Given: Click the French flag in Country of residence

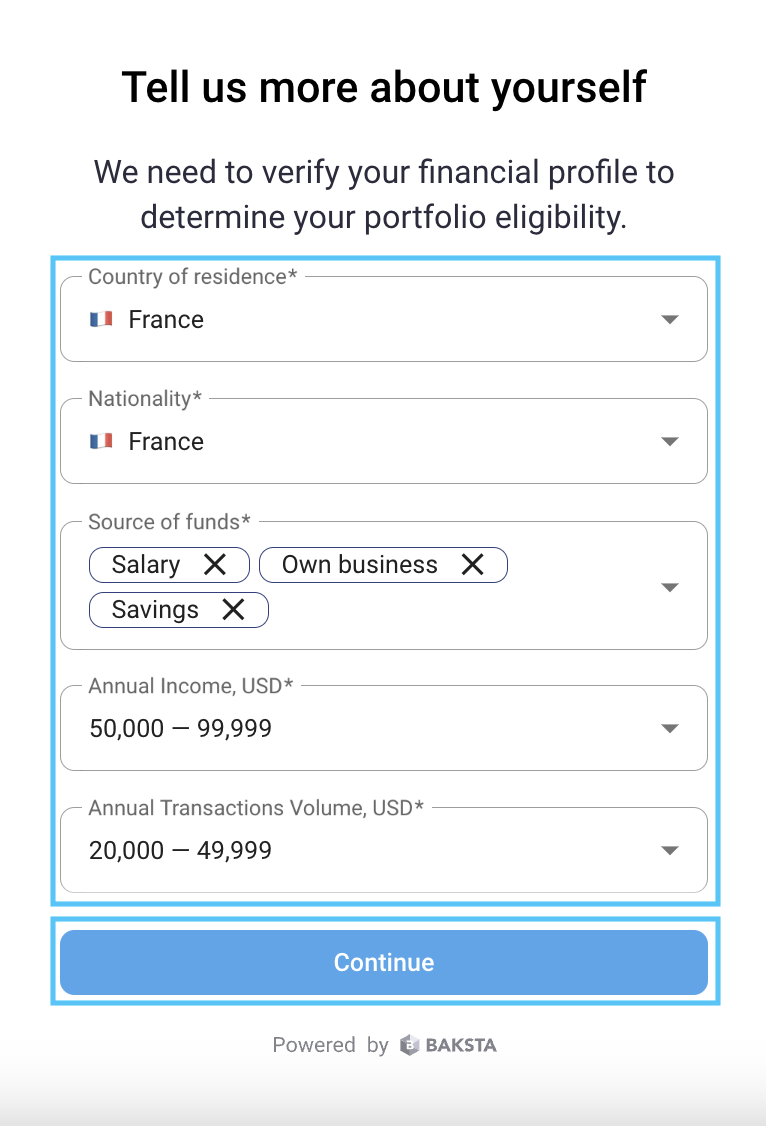Looking at the screenshot, I should (x=100, y=319).
